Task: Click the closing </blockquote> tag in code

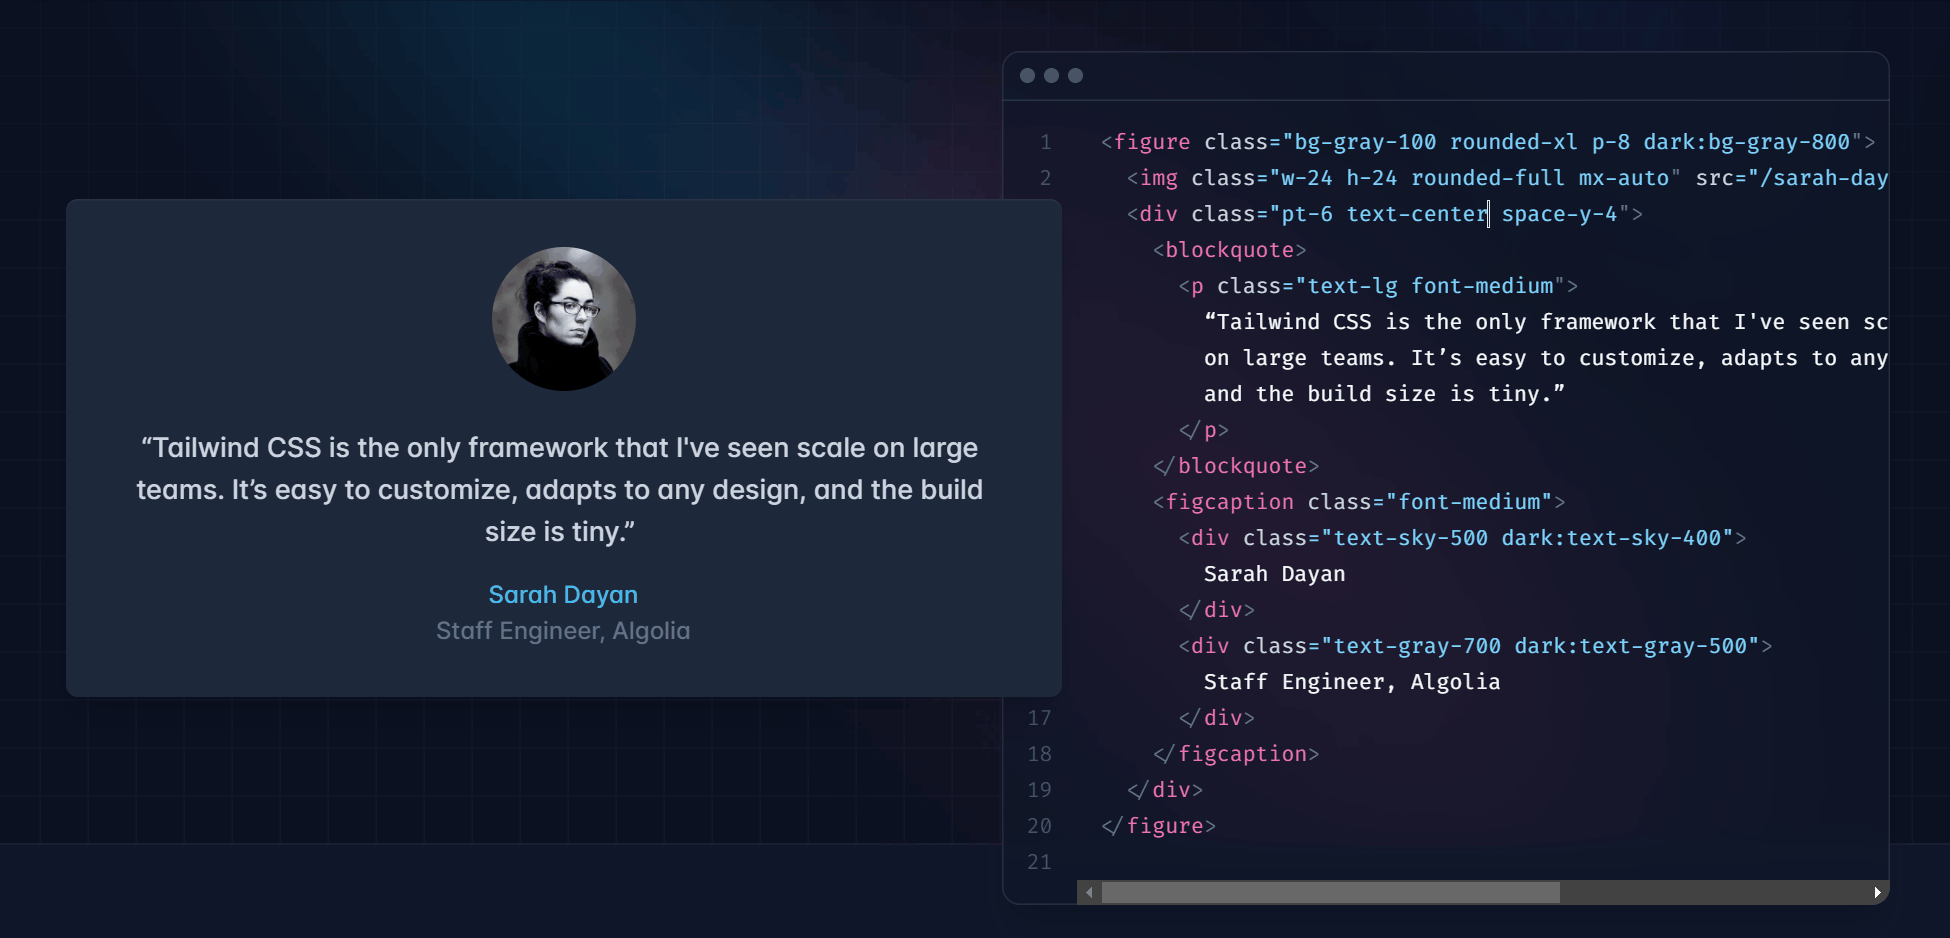Action: (x=1236, y=466)
